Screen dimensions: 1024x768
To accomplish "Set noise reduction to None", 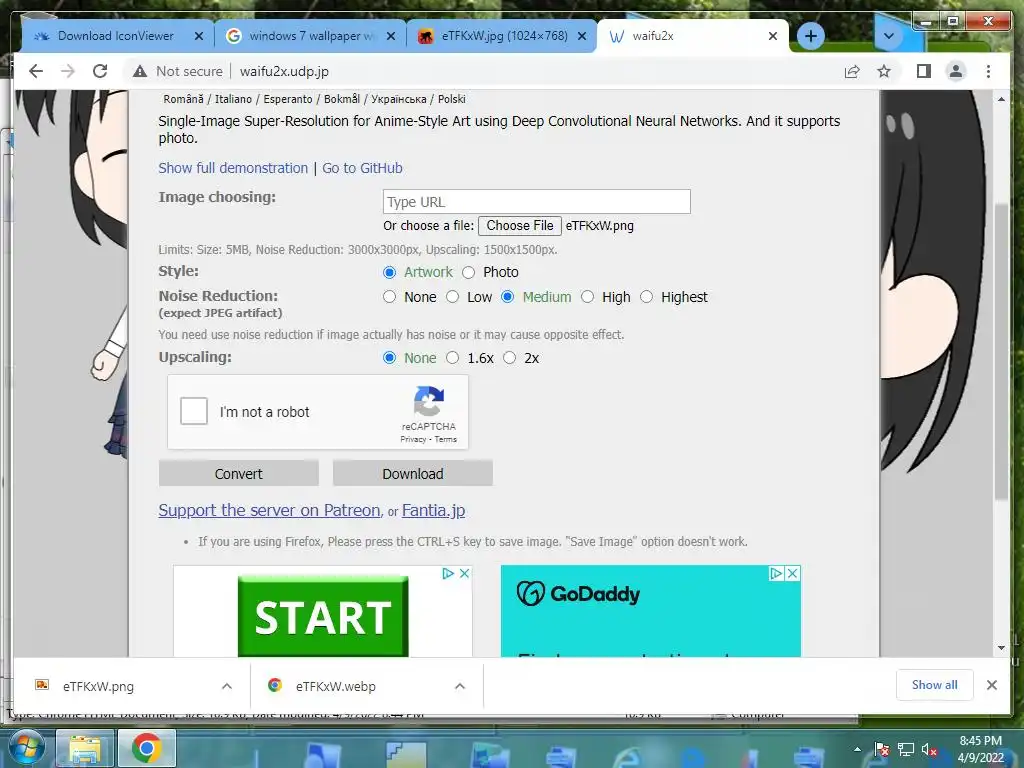I will pos(389,297).
